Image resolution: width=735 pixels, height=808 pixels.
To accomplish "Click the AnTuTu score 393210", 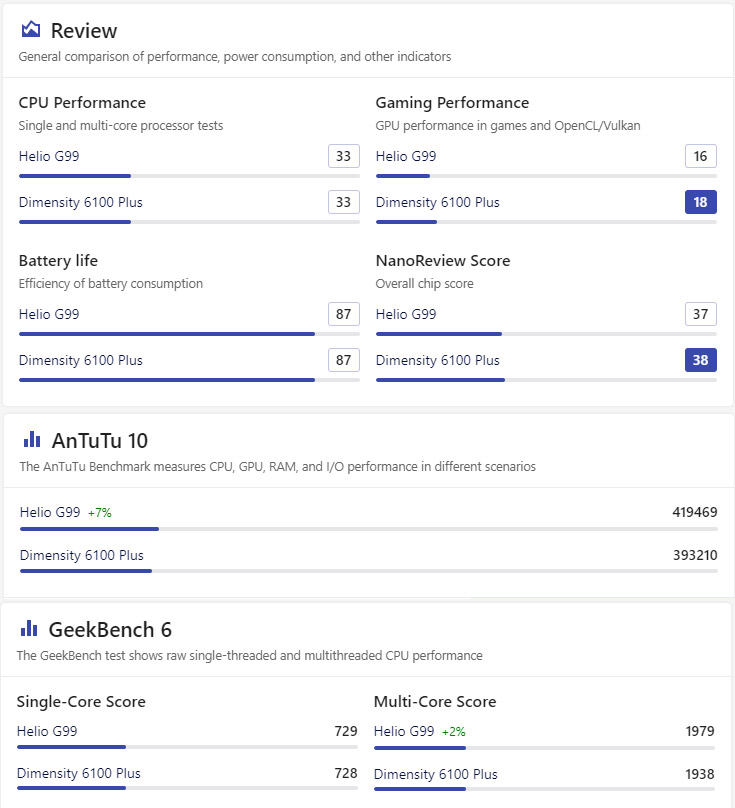I will click(695, 555).
